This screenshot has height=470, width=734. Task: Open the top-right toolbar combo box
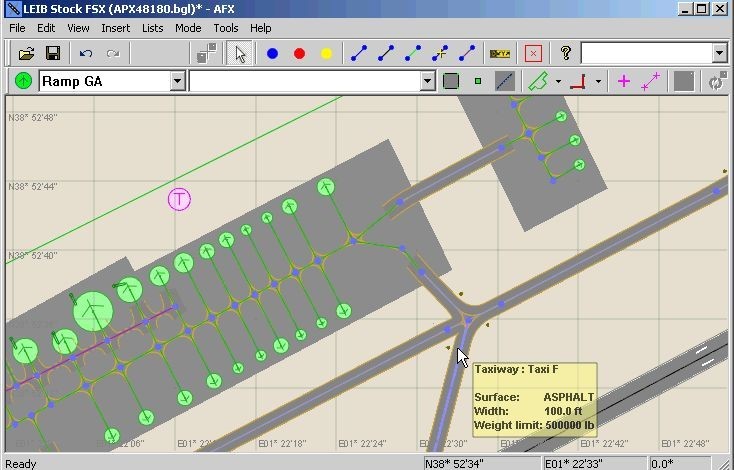[719, 53]
